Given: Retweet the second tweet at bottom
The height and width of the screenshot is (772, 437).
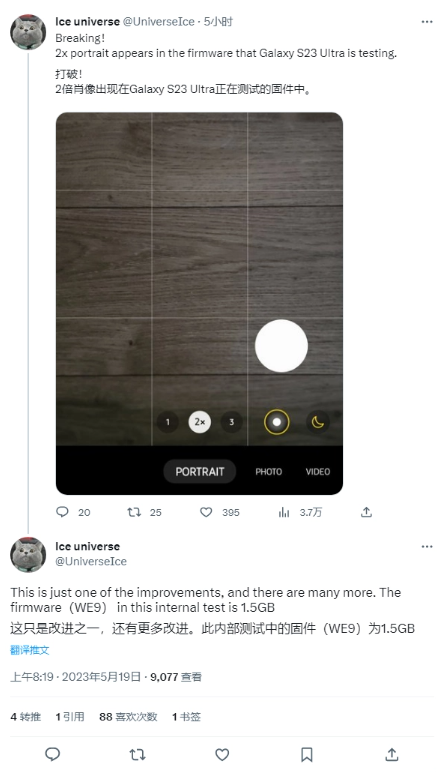Looking at the screenshot, I should pos(137,754).
